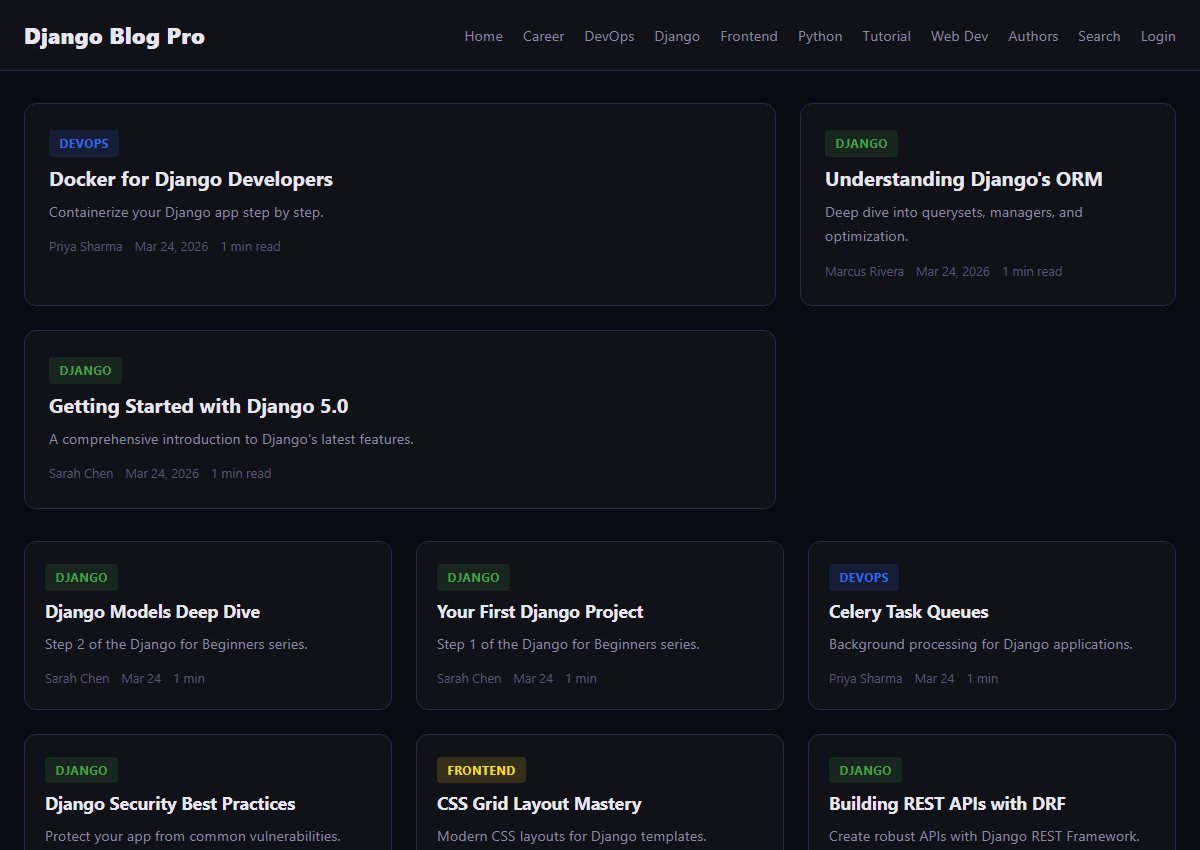Open the Authors page from the navbar

point(1033,36)
